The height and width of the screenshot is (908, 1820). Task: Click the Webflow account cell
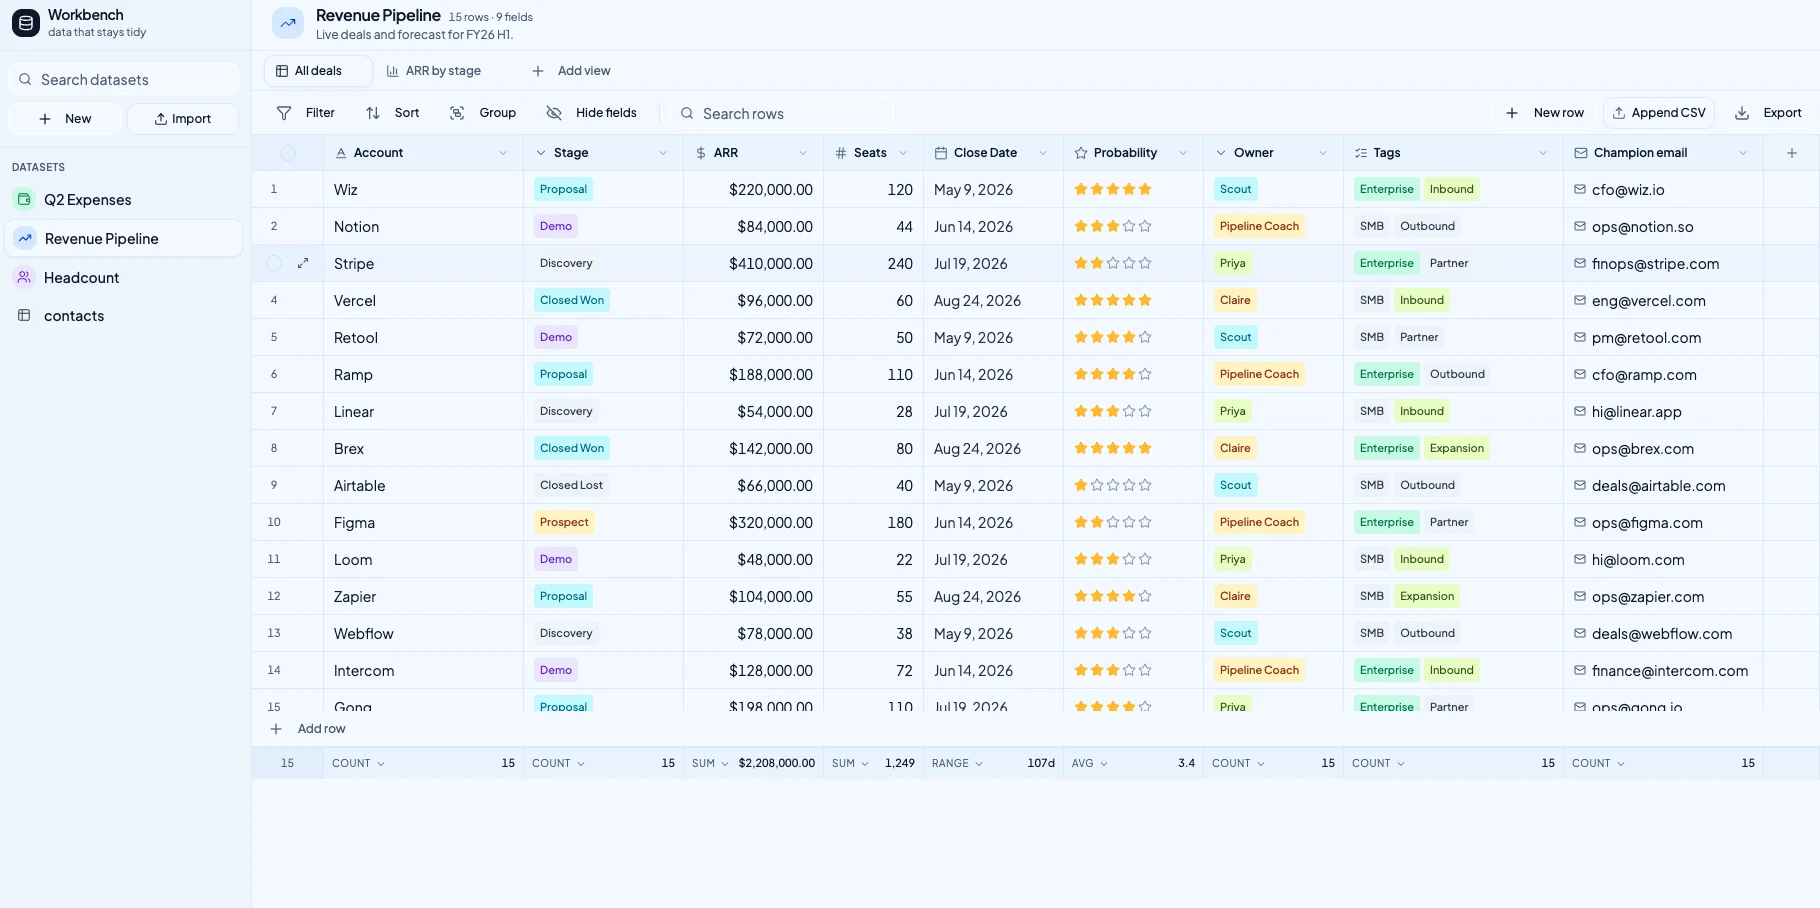(x=424, y=633)
